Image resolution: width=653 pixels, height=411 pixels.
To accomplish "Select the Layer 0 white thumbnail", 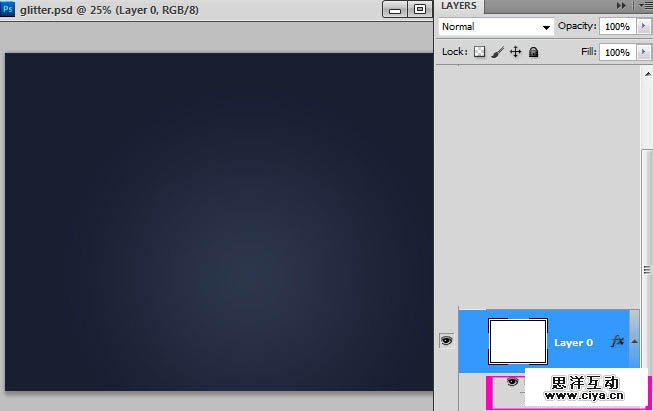I will (517, 341).
